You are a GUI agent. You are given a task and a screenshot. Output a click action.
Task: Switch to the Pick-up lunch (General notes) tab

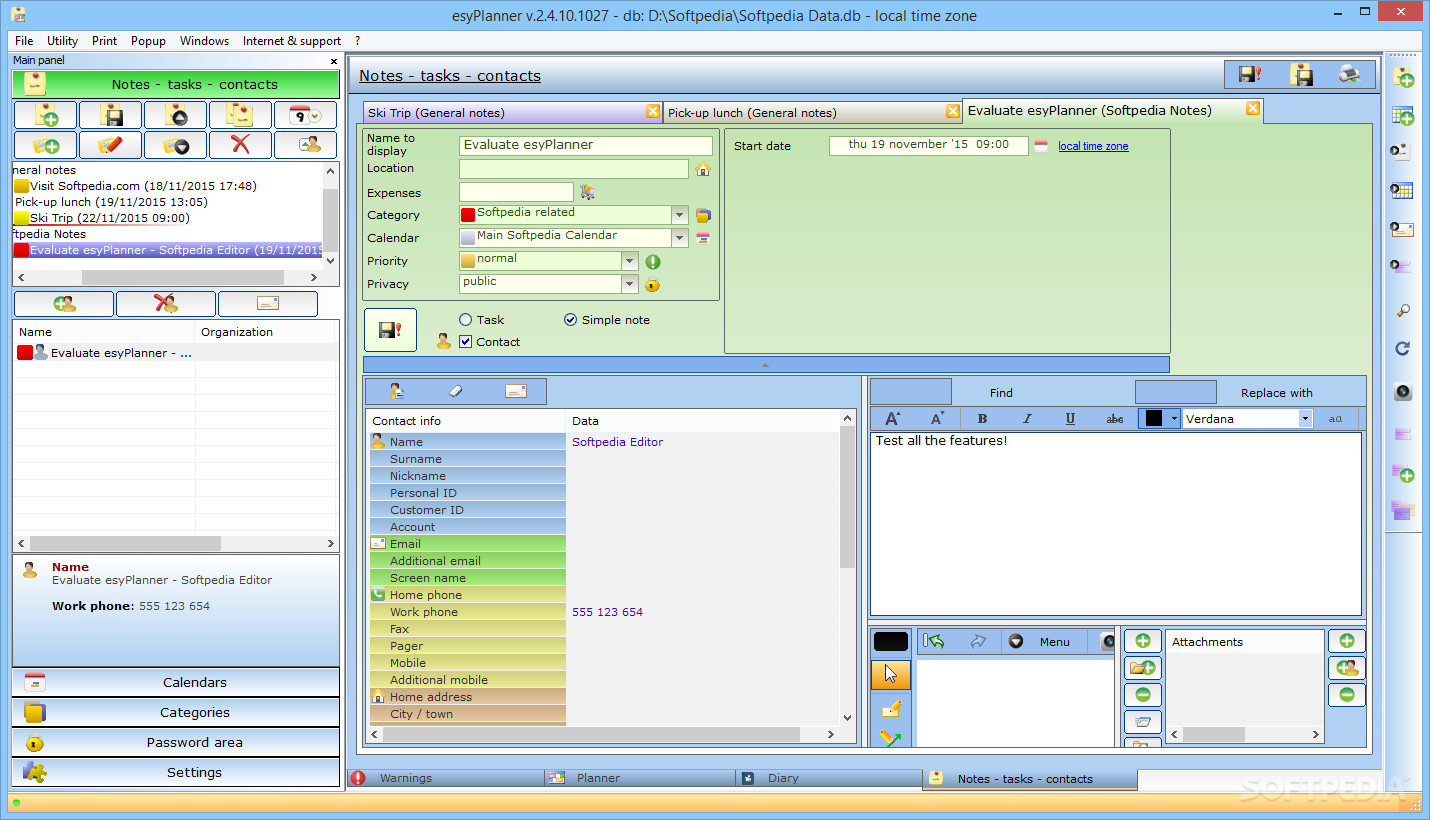point(811,112)
